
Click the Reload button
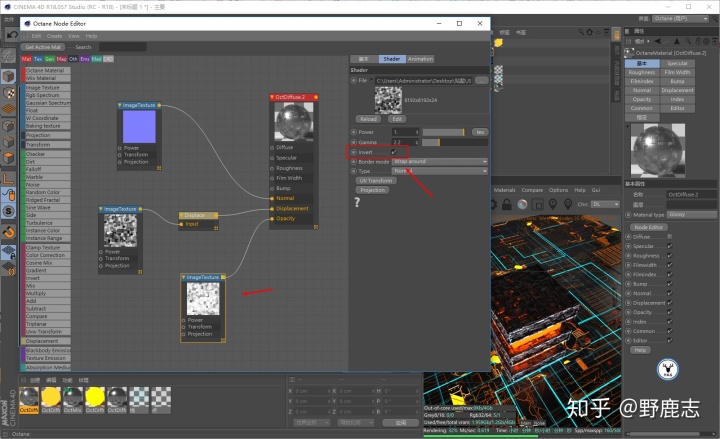(368, 119)
